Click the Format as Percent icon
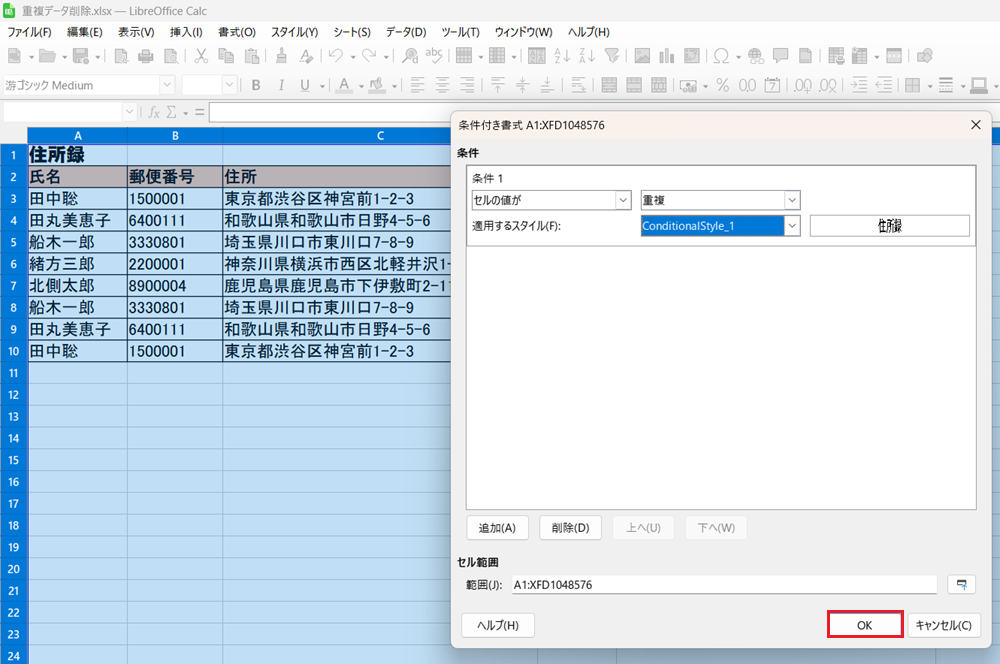 (721, 86)
